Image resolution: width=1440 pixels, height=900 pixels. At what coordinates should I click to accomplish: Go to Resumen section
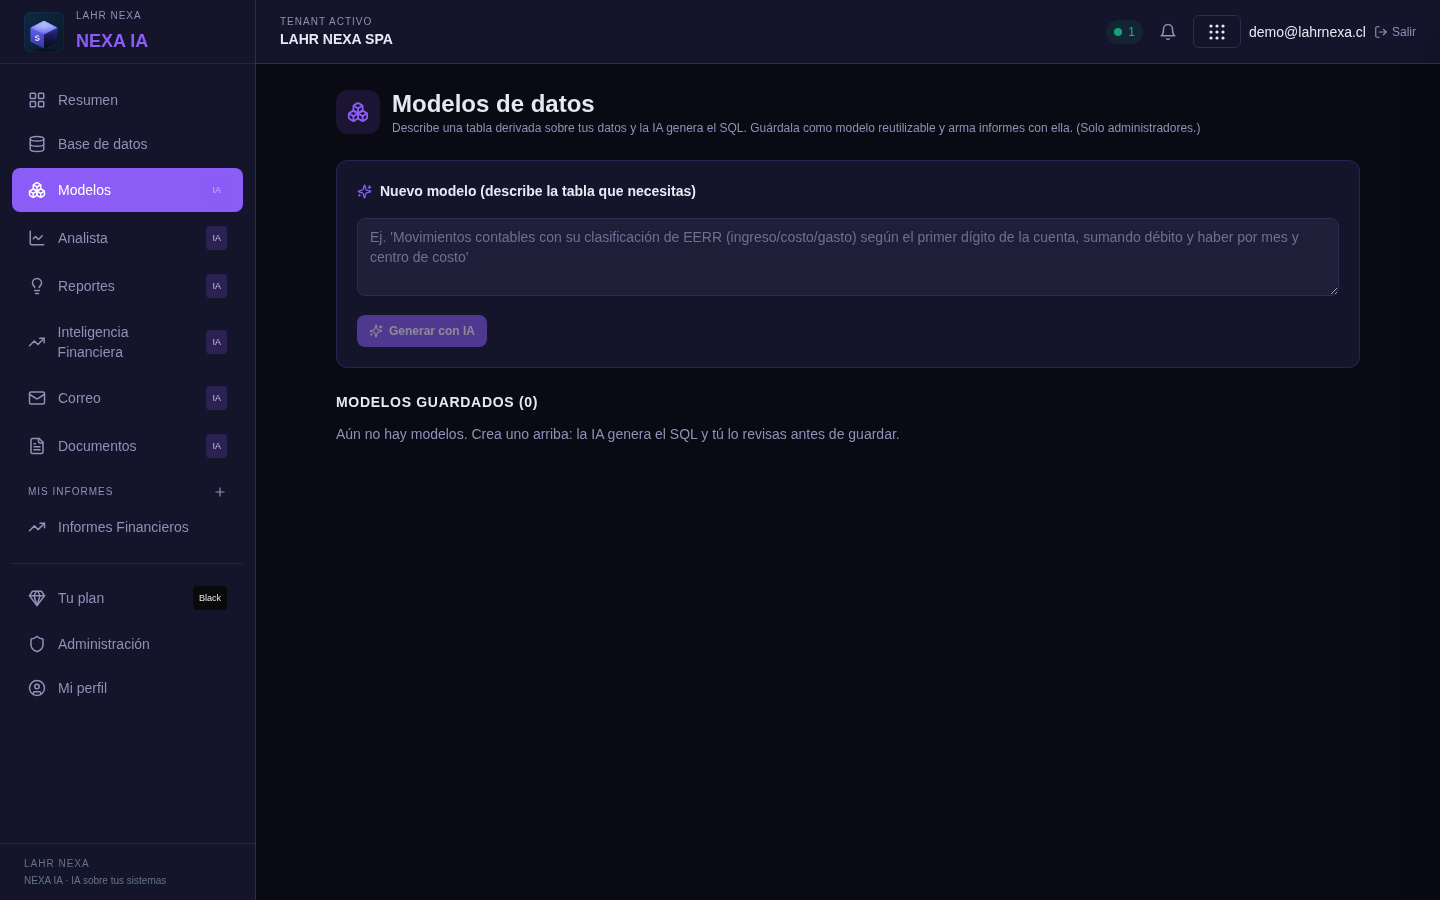click(x=127, y=100)
